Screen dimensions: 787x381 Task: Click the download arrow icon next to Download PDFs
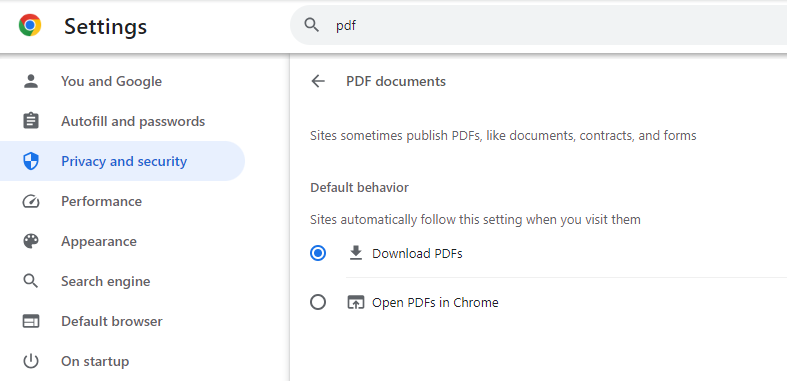(x=356, y=253)
